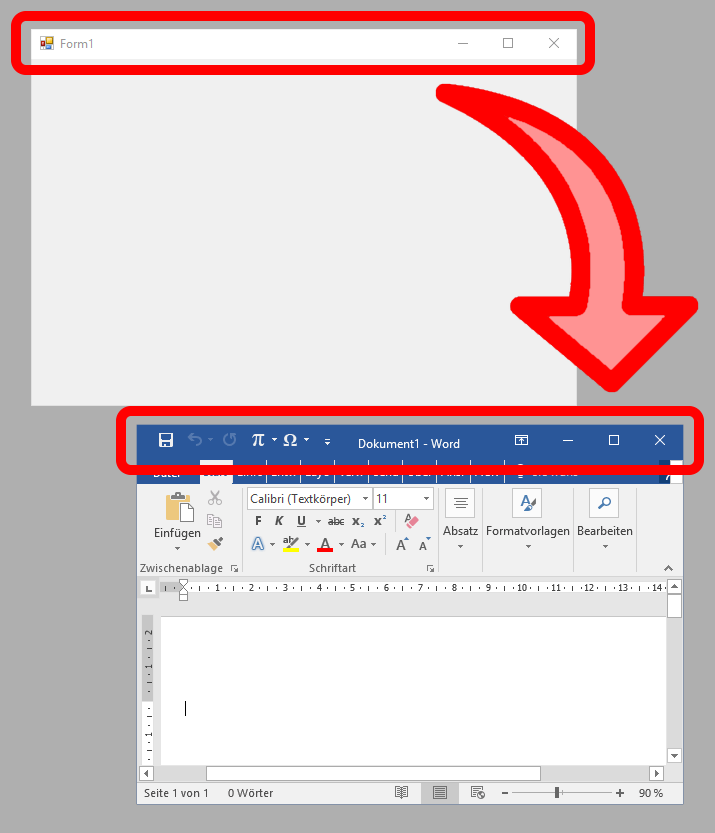The width and height of the screenshot is (715, 833).
Task: Open the font size dropdown arrow
Action: pos(426,499)
